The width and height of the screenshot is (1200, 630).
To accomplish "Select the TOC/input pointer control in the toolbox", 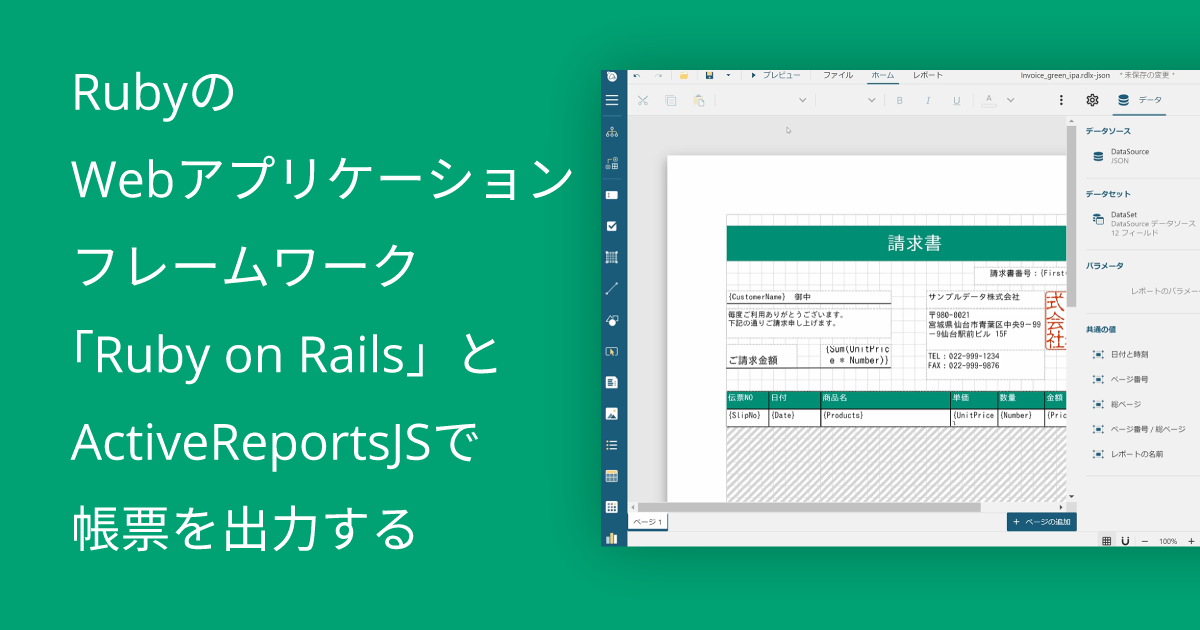I will tap(612, 351).
